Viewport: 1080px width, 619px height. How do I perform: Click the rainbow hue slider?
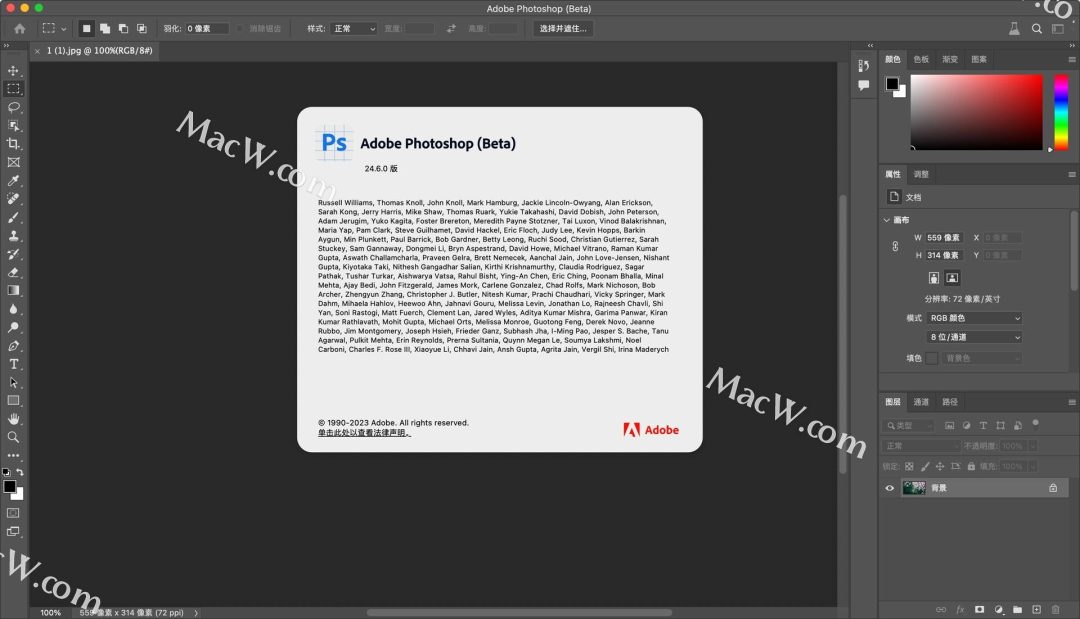tap(1061, 112)
